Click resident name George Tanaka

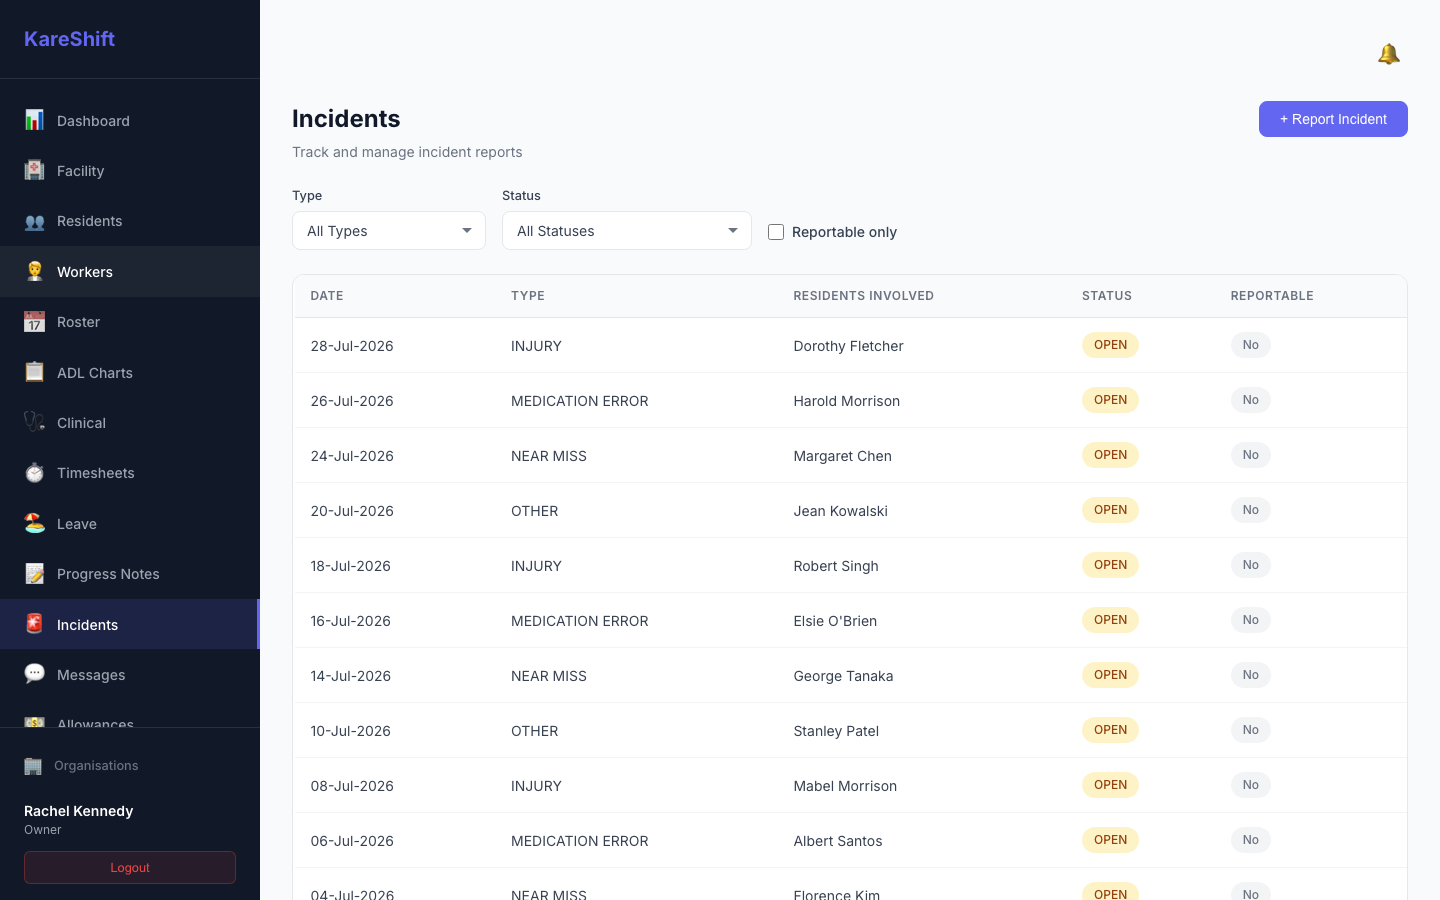(x=843, y=676)
